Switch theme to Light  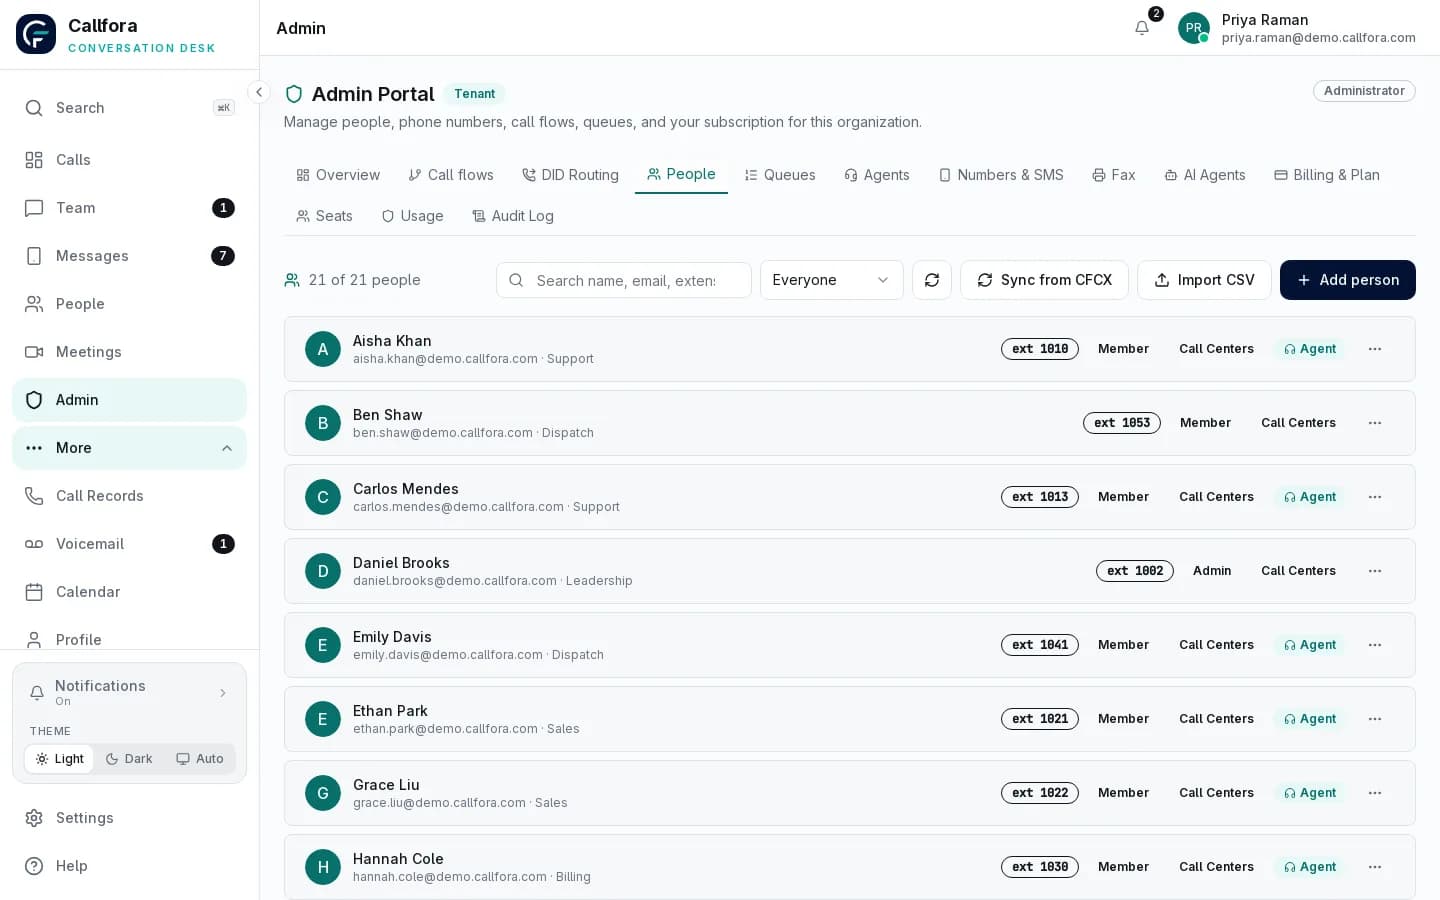(59, 759)
